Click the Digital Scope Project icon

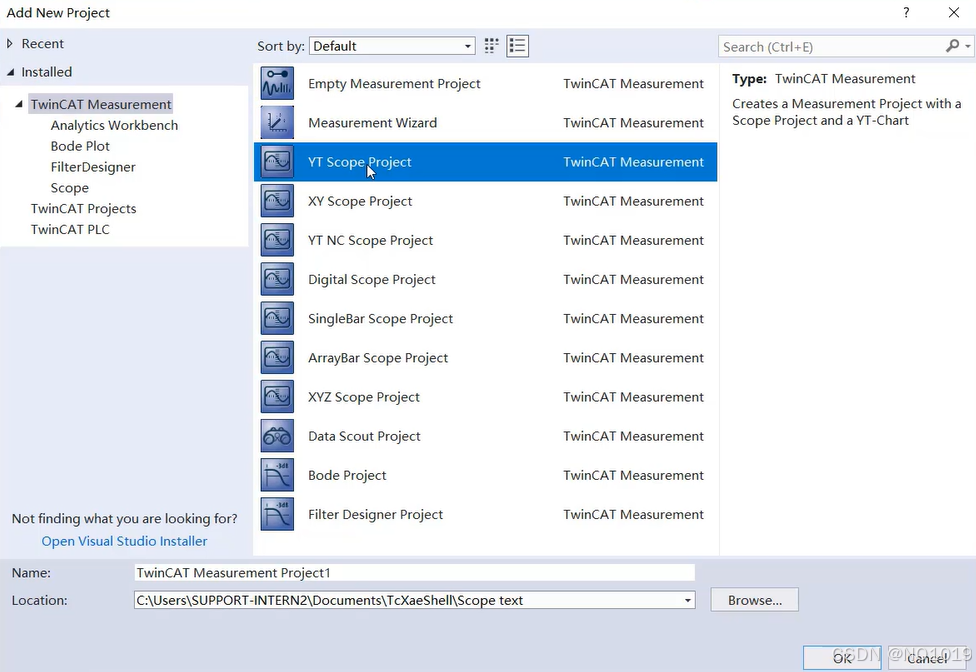click(x=277, y=279)
